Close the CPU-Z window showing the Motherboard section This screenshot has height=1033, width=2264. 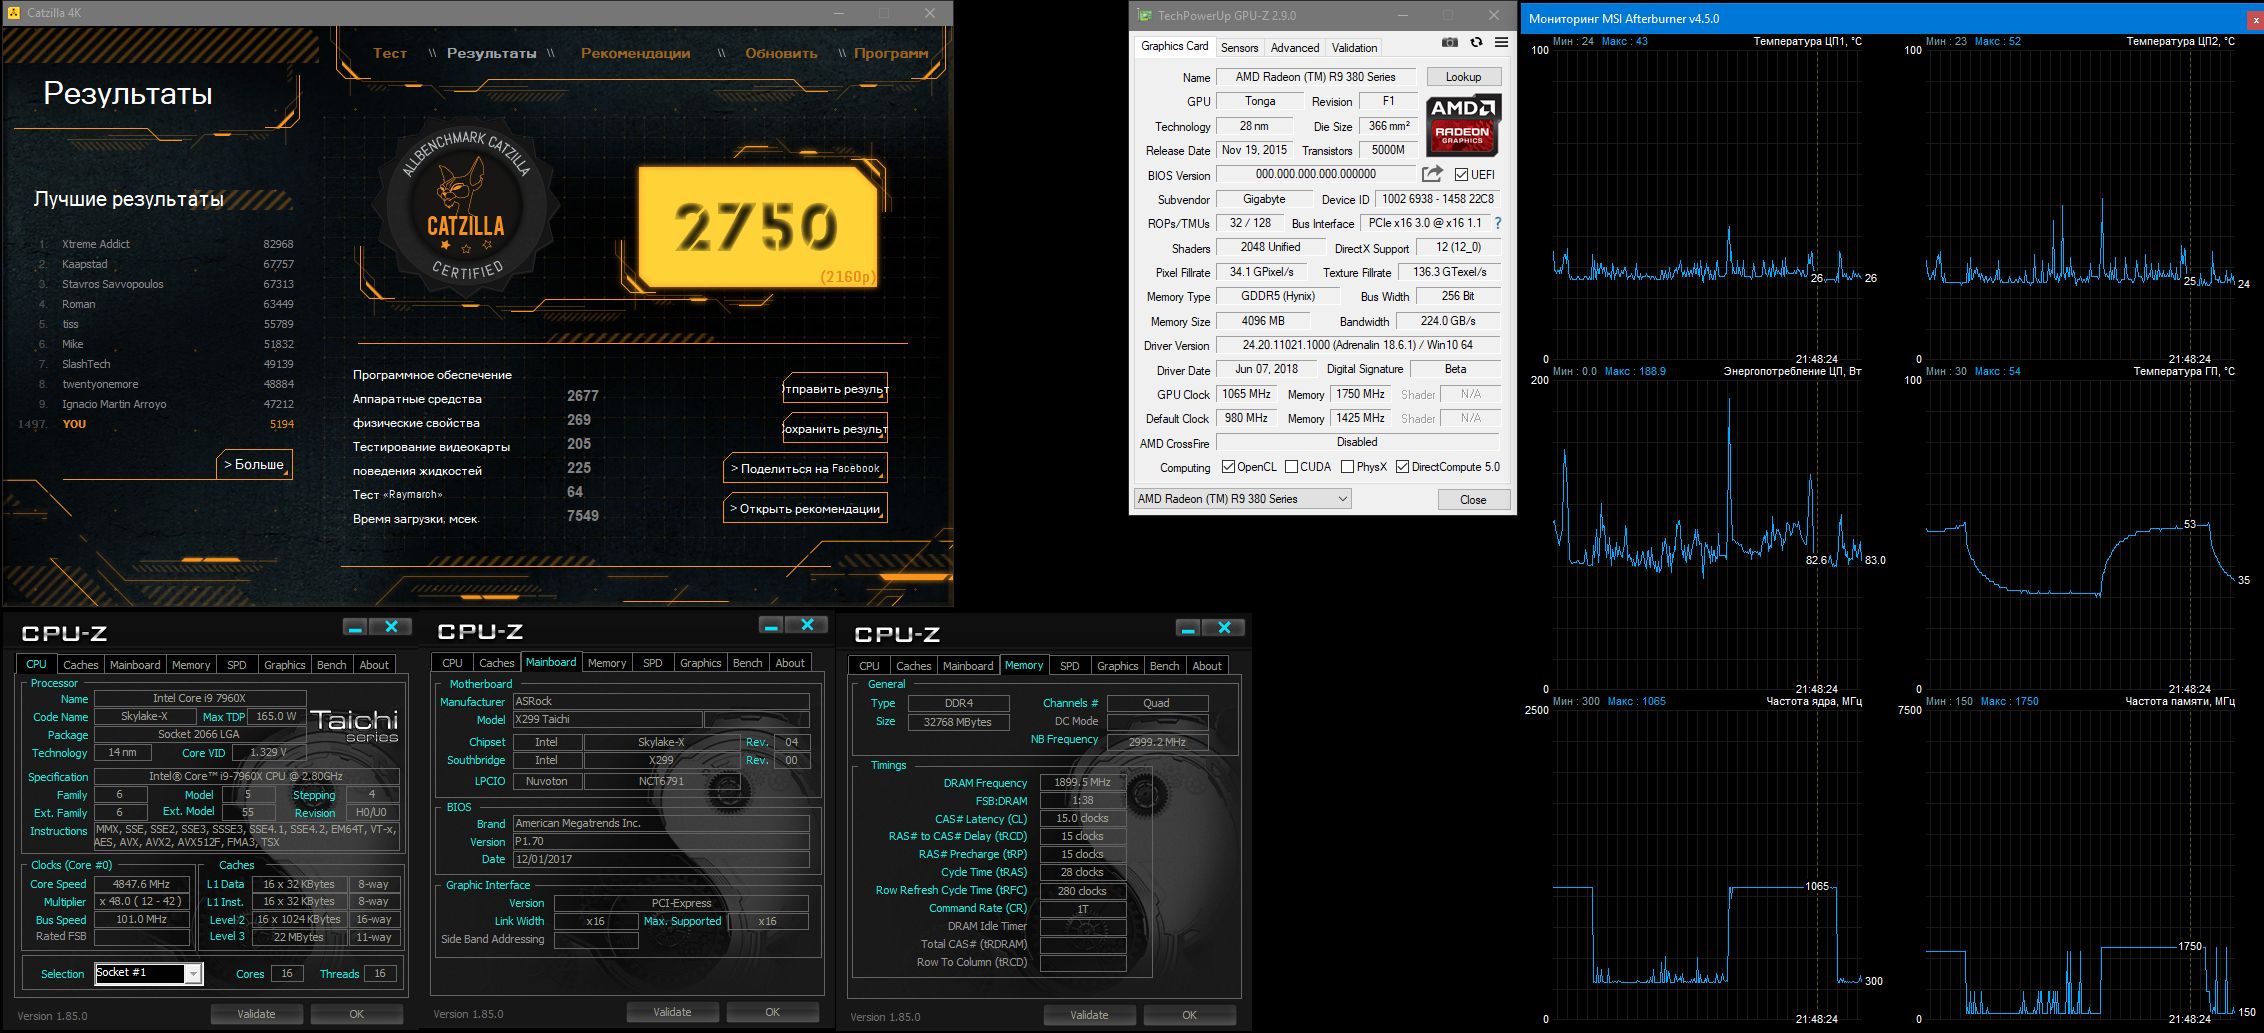point(807,625)
